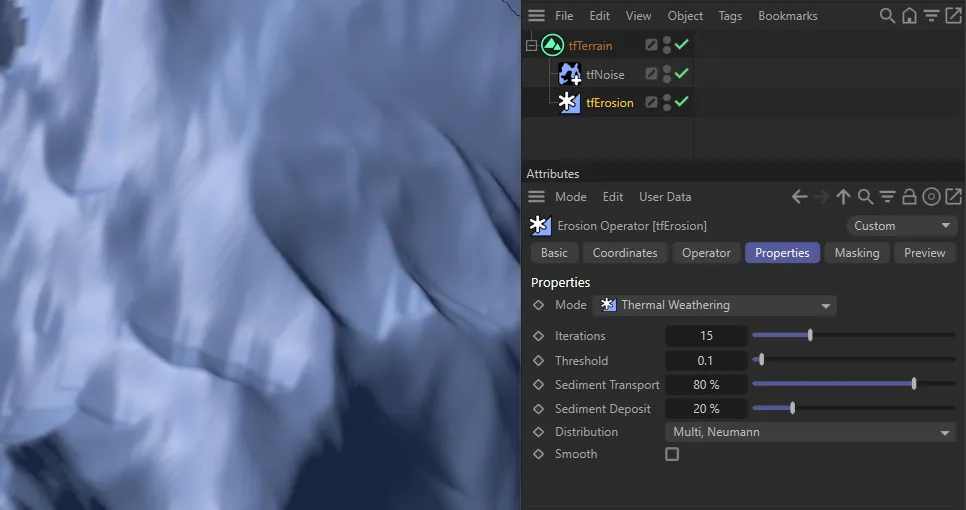Switch to the Operator tab
The height and width of the screenshot is (510, 966).
pyautogui.click(x=706, y=253)
